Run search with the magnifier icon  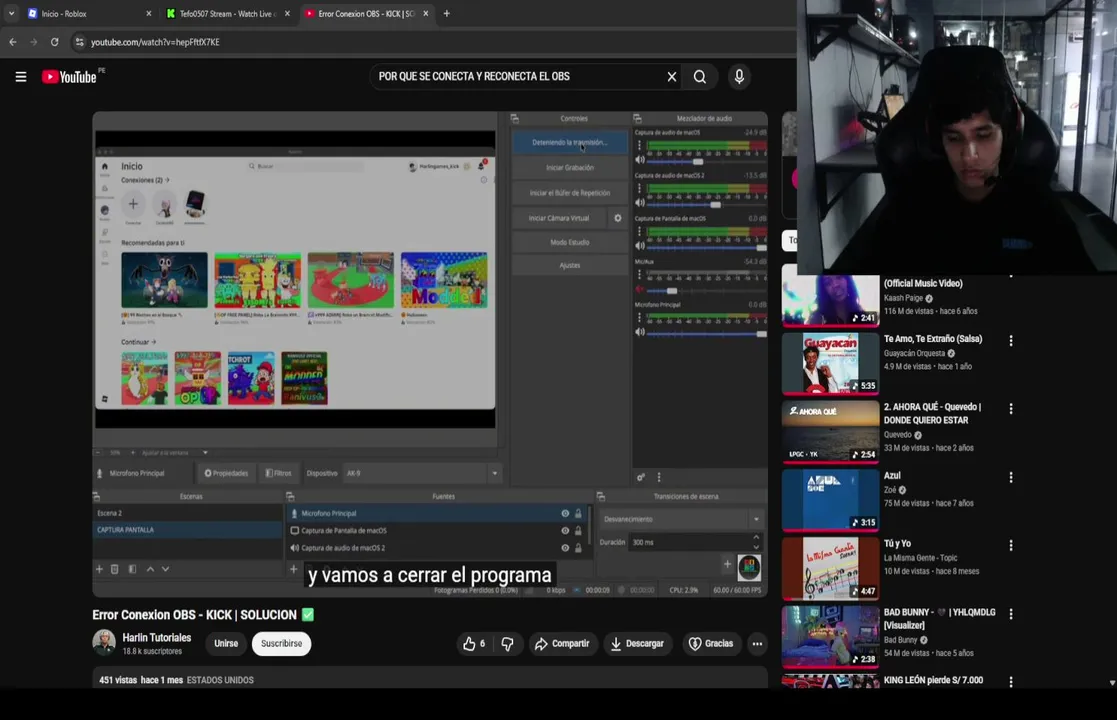[x=700, y=77]
